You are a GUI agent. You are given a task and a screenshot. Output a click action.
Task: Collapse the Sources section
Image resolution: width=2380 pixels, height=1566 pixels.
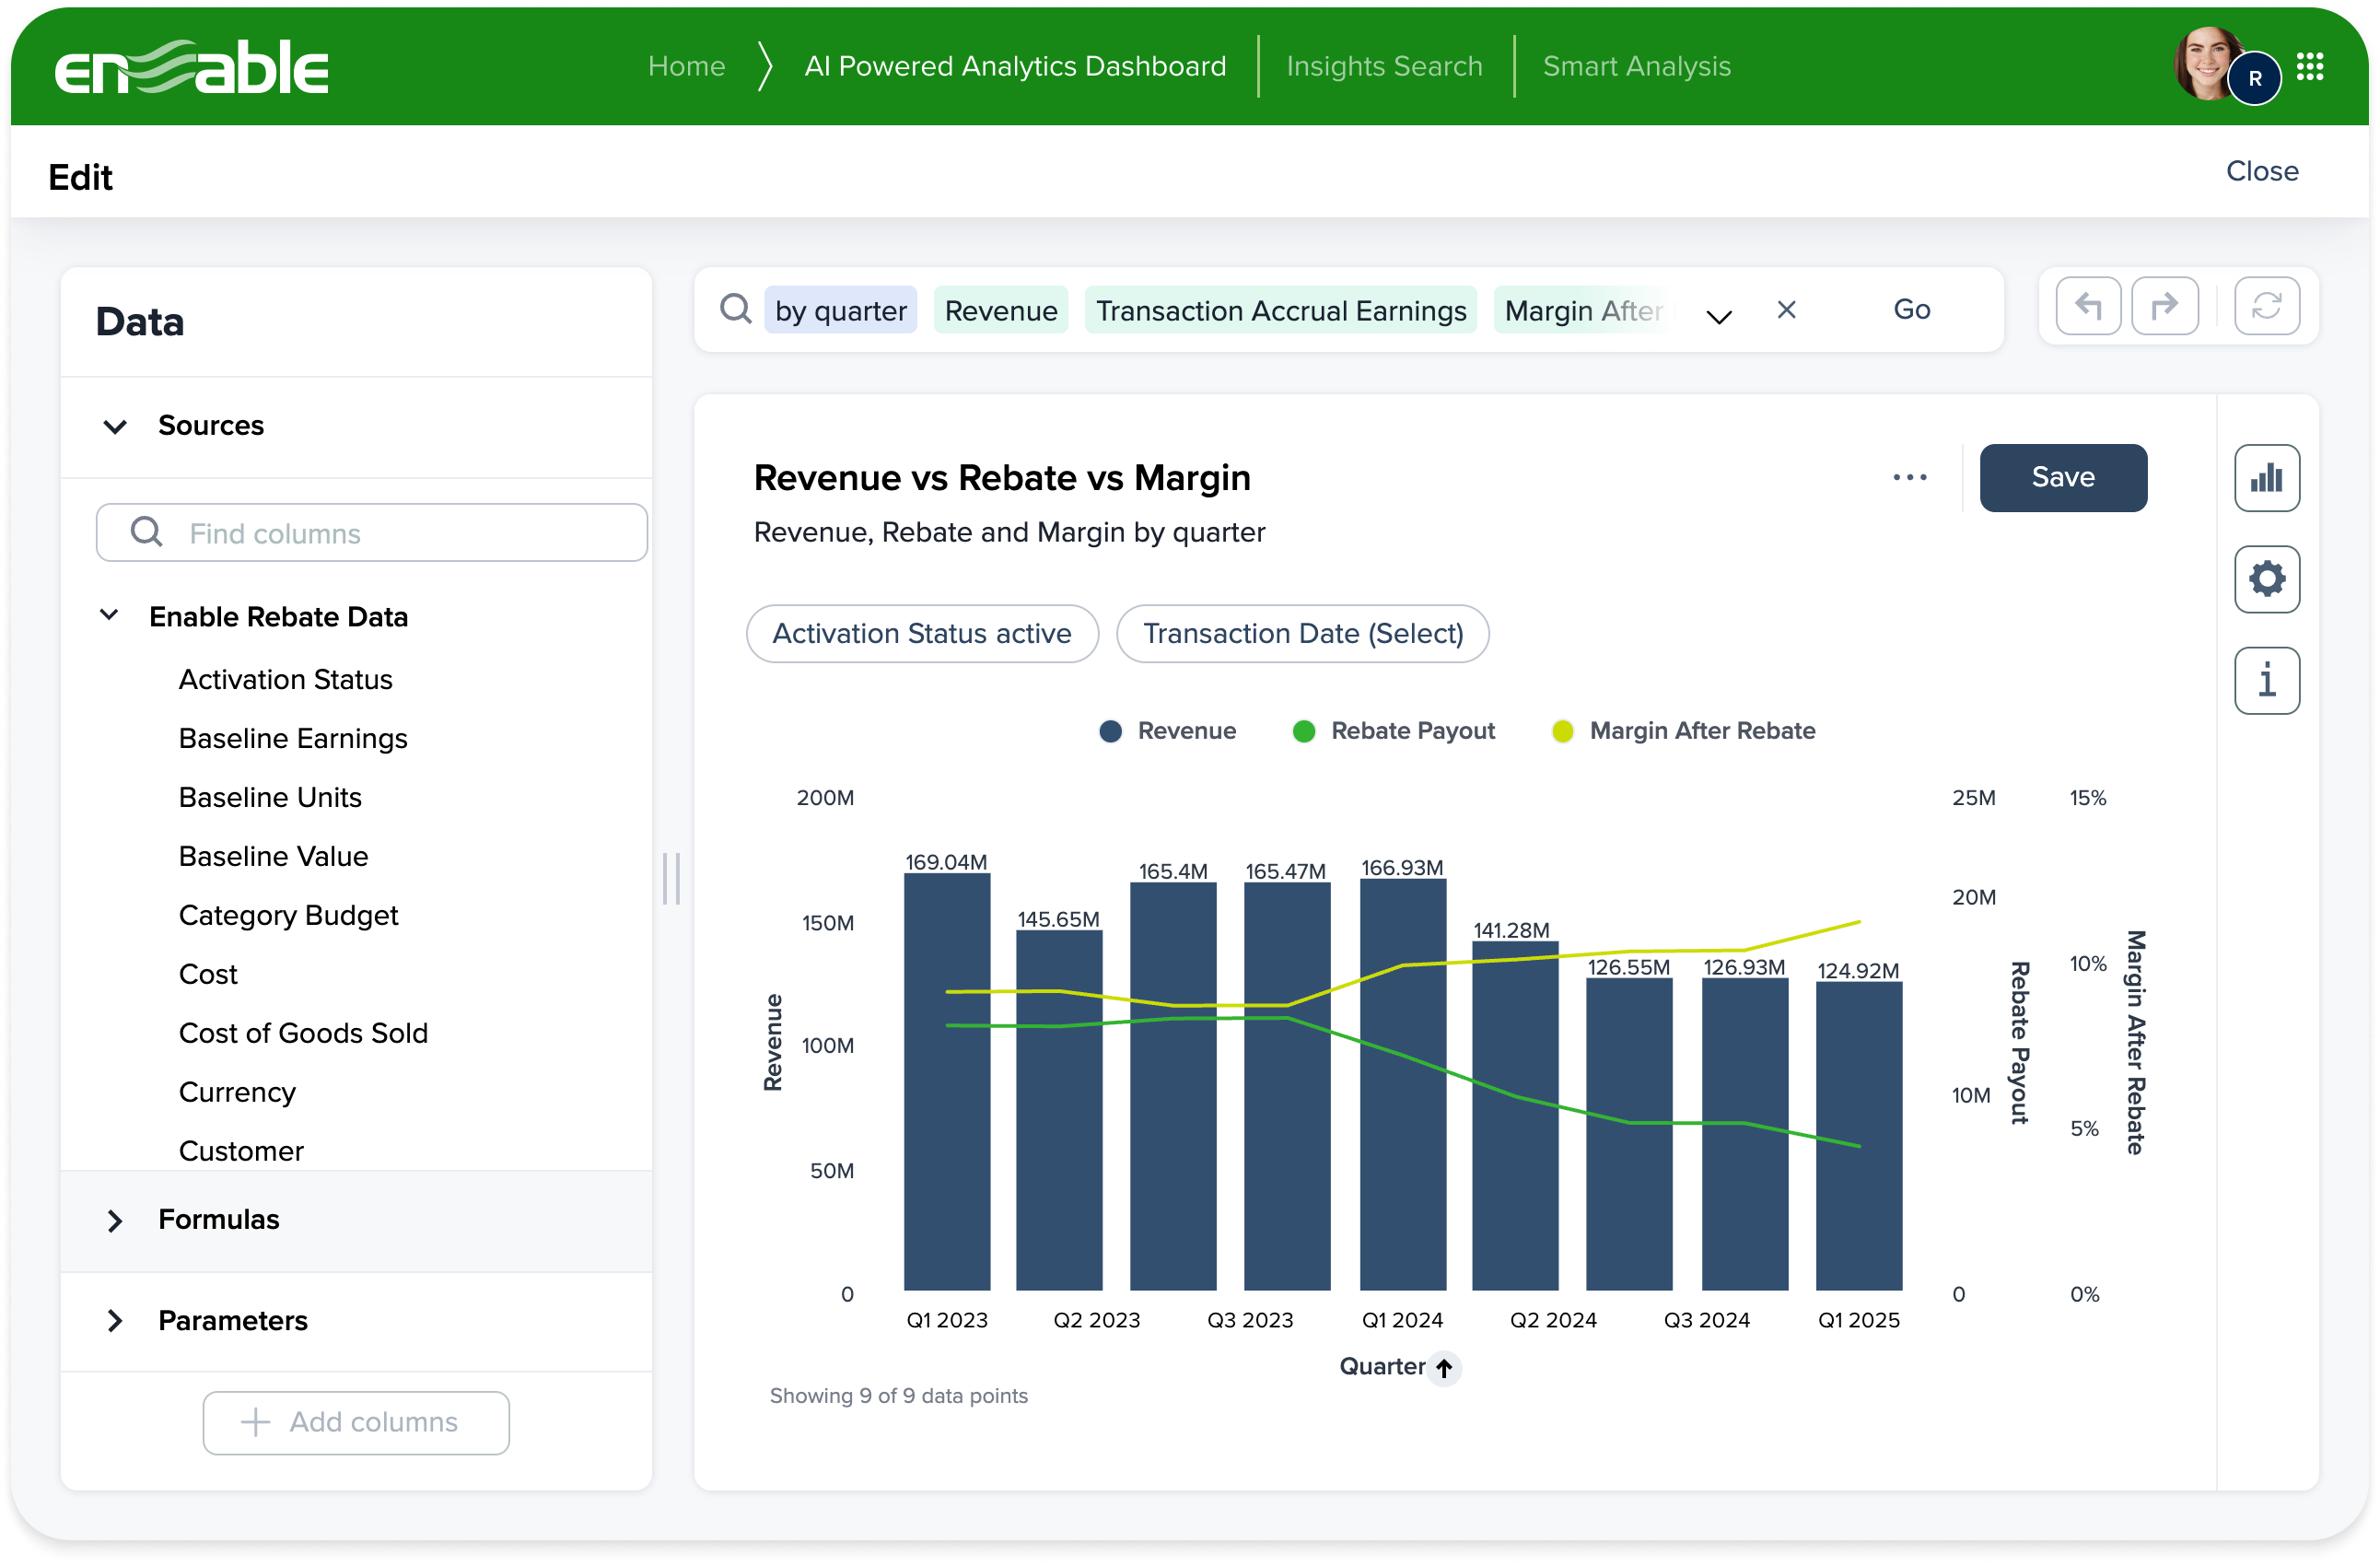click(x=115, y=427)
